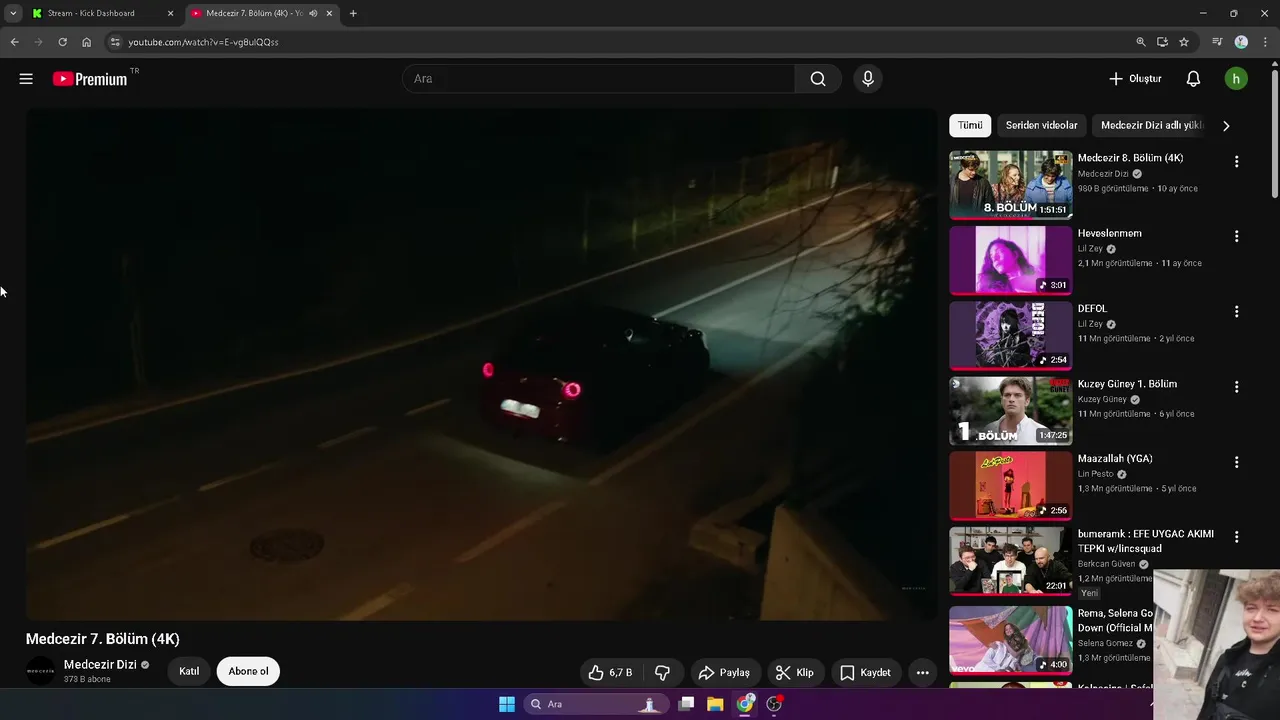Click the YouTube search input field

(598, 79)
